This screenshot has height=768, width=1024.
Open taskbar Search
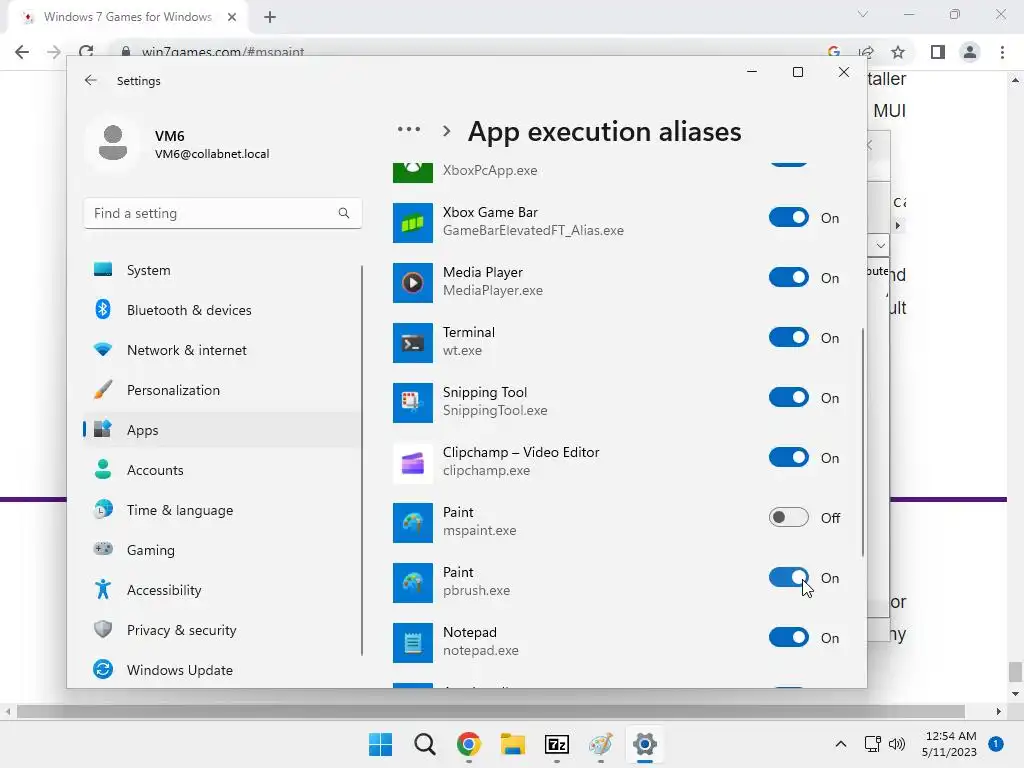coord(424,744)
